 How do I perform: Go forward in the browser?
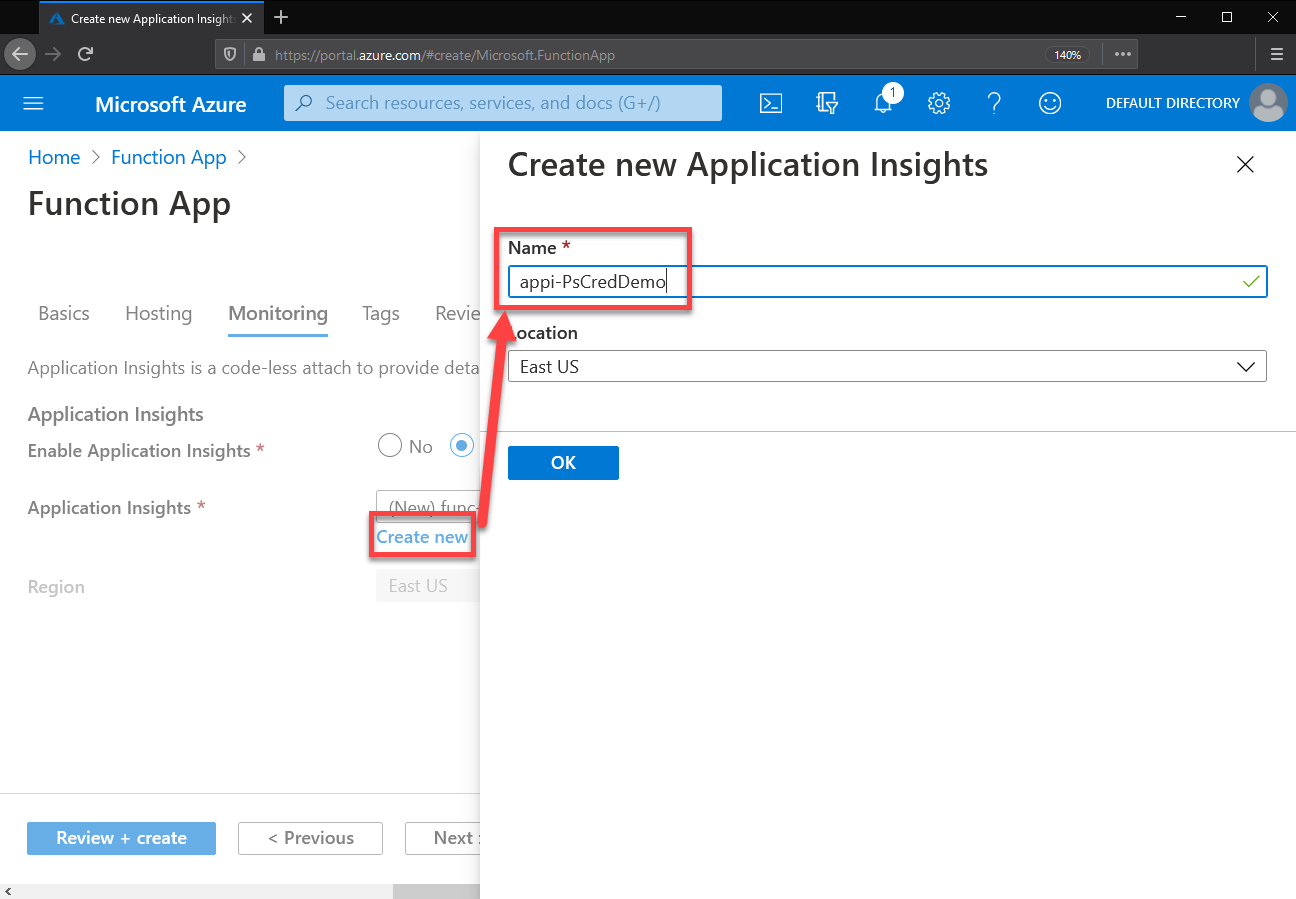point(53,54)
